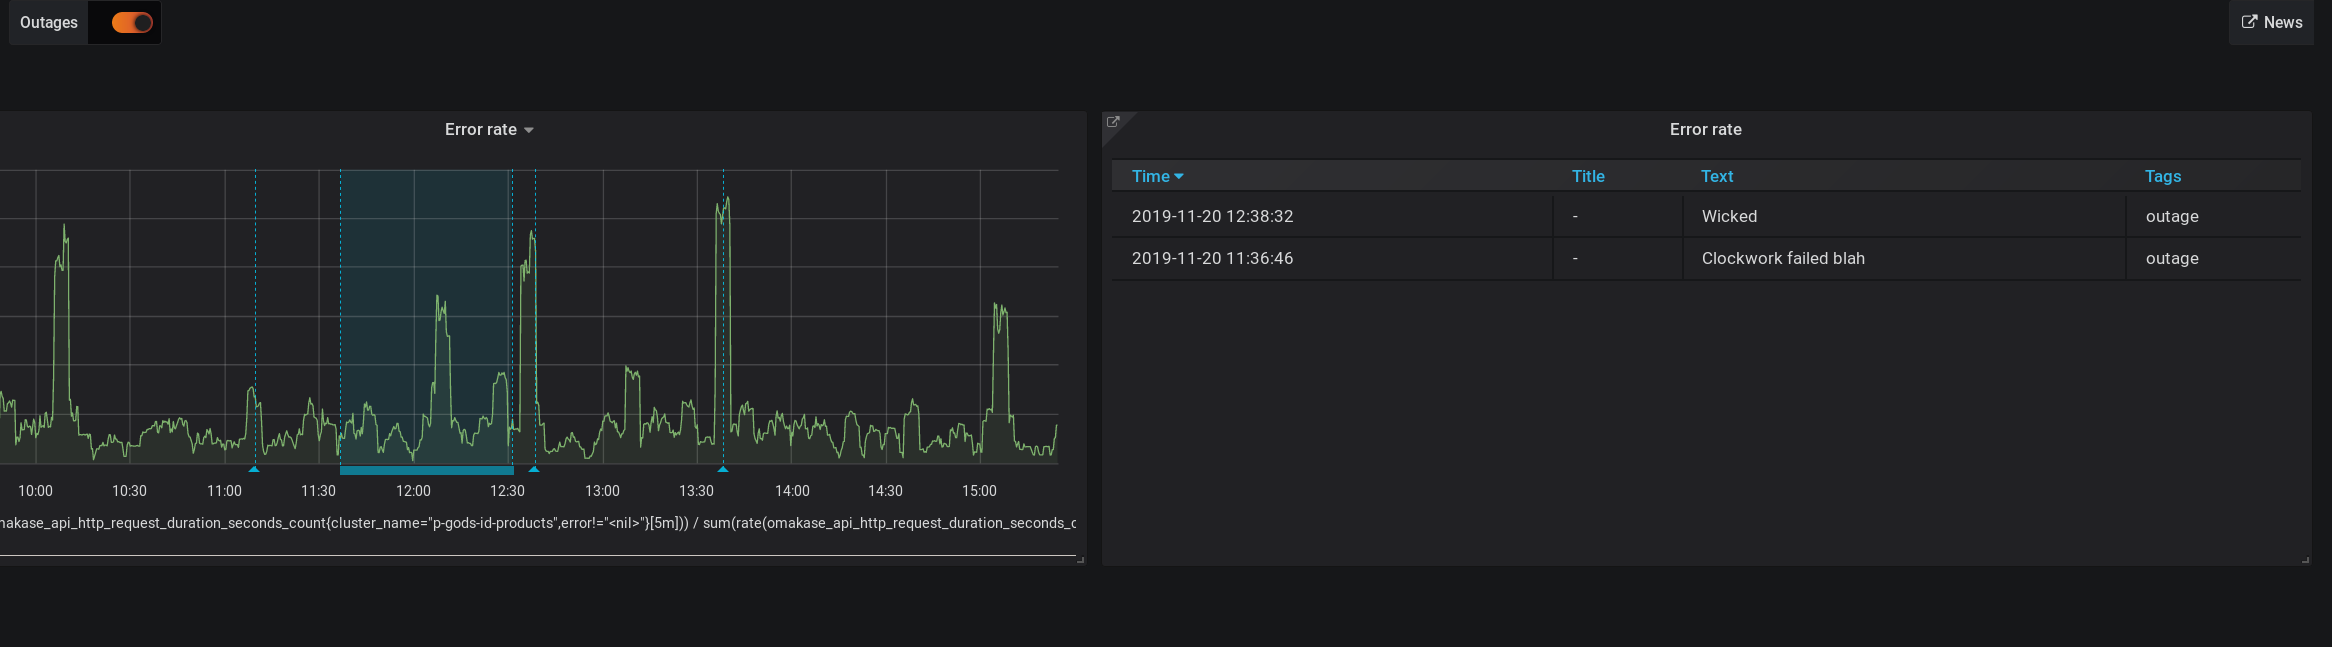Select the Wicked annotation row

pyautogui.click(x=1706, y=216)
